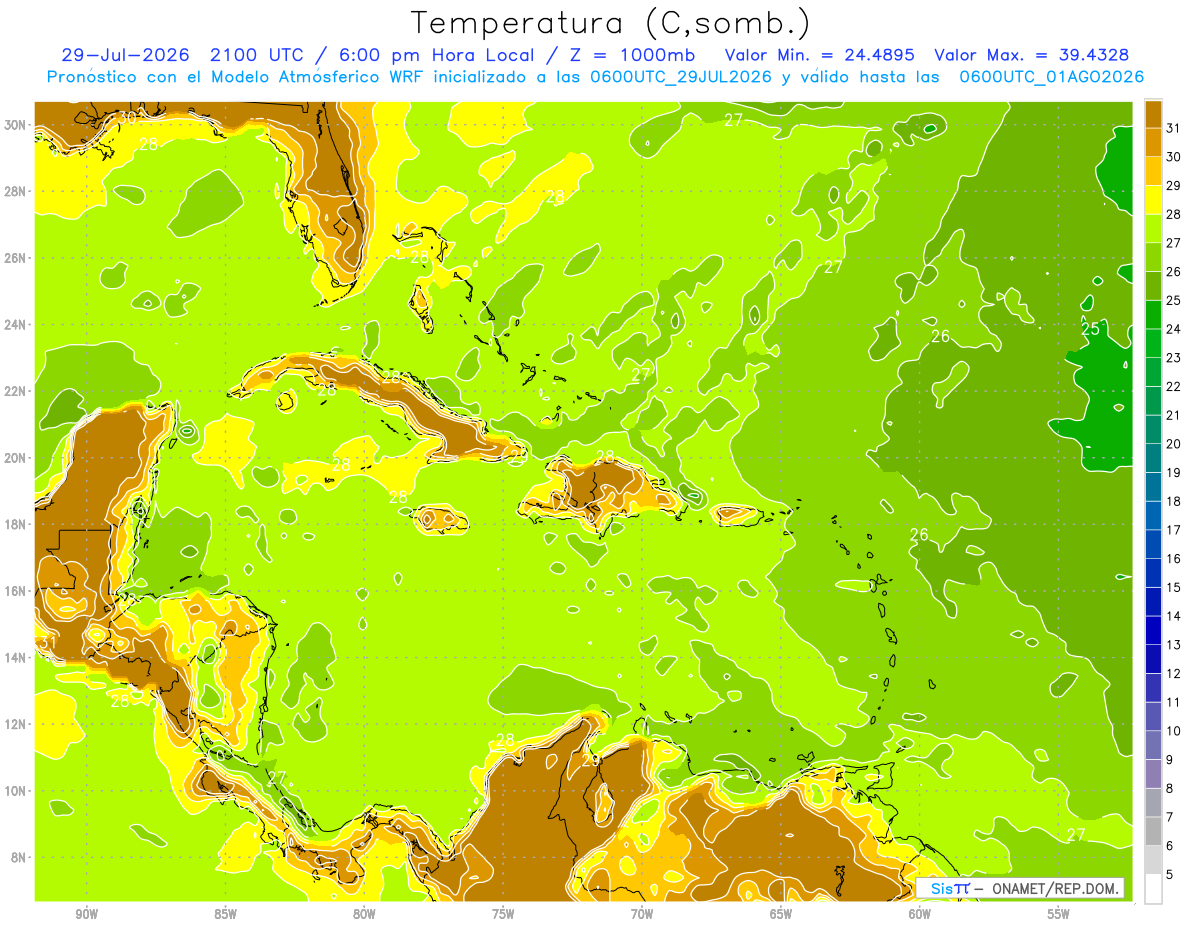Click the colorbar tick label "5"
Viewport: 1200px width, 927px height.
(1171, 875)
